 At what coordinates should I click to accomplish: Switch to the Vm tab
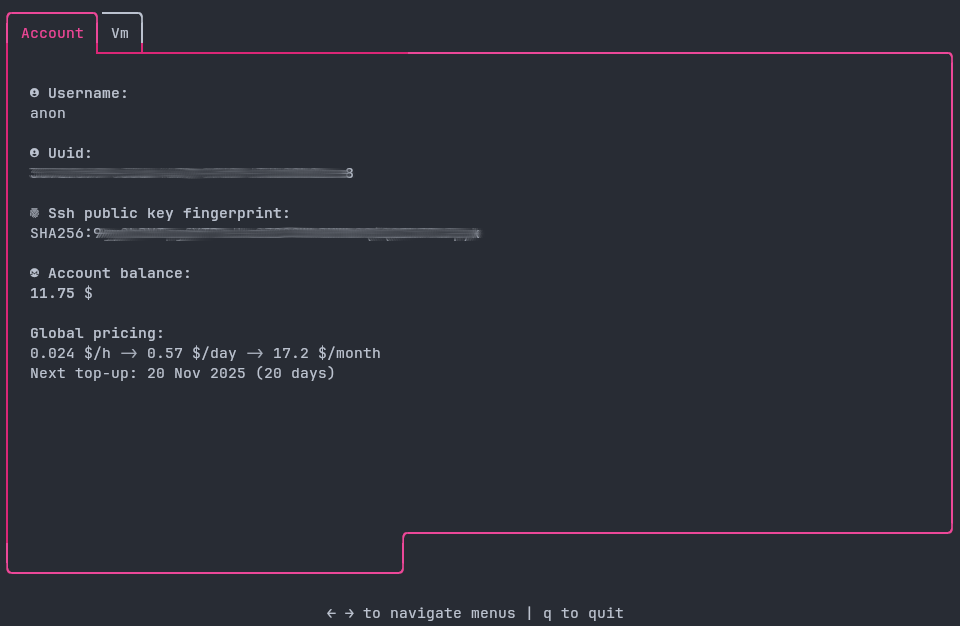pos(120,33)
